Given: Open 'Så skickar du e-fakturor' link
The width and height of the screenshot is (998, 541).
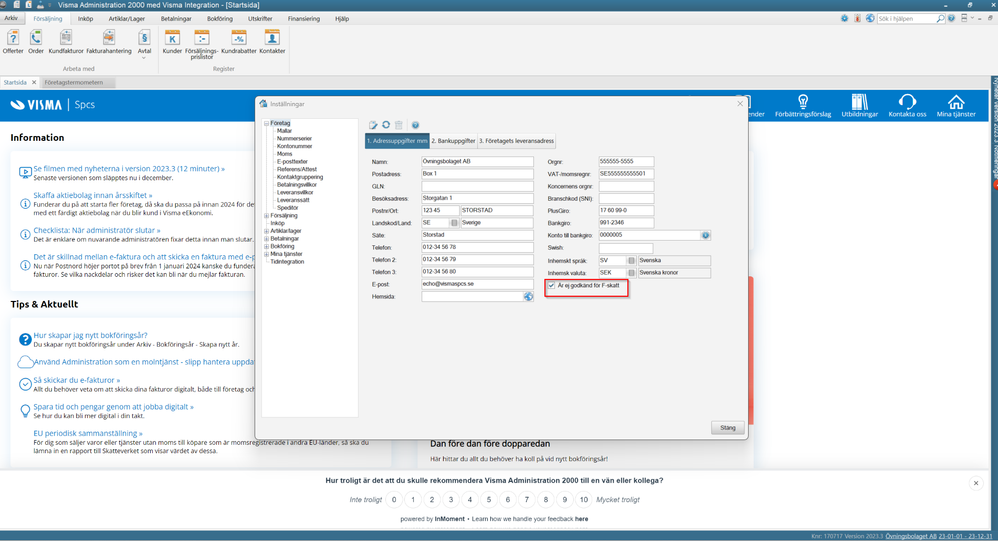Looking at the screenshot, I should 76,380.
